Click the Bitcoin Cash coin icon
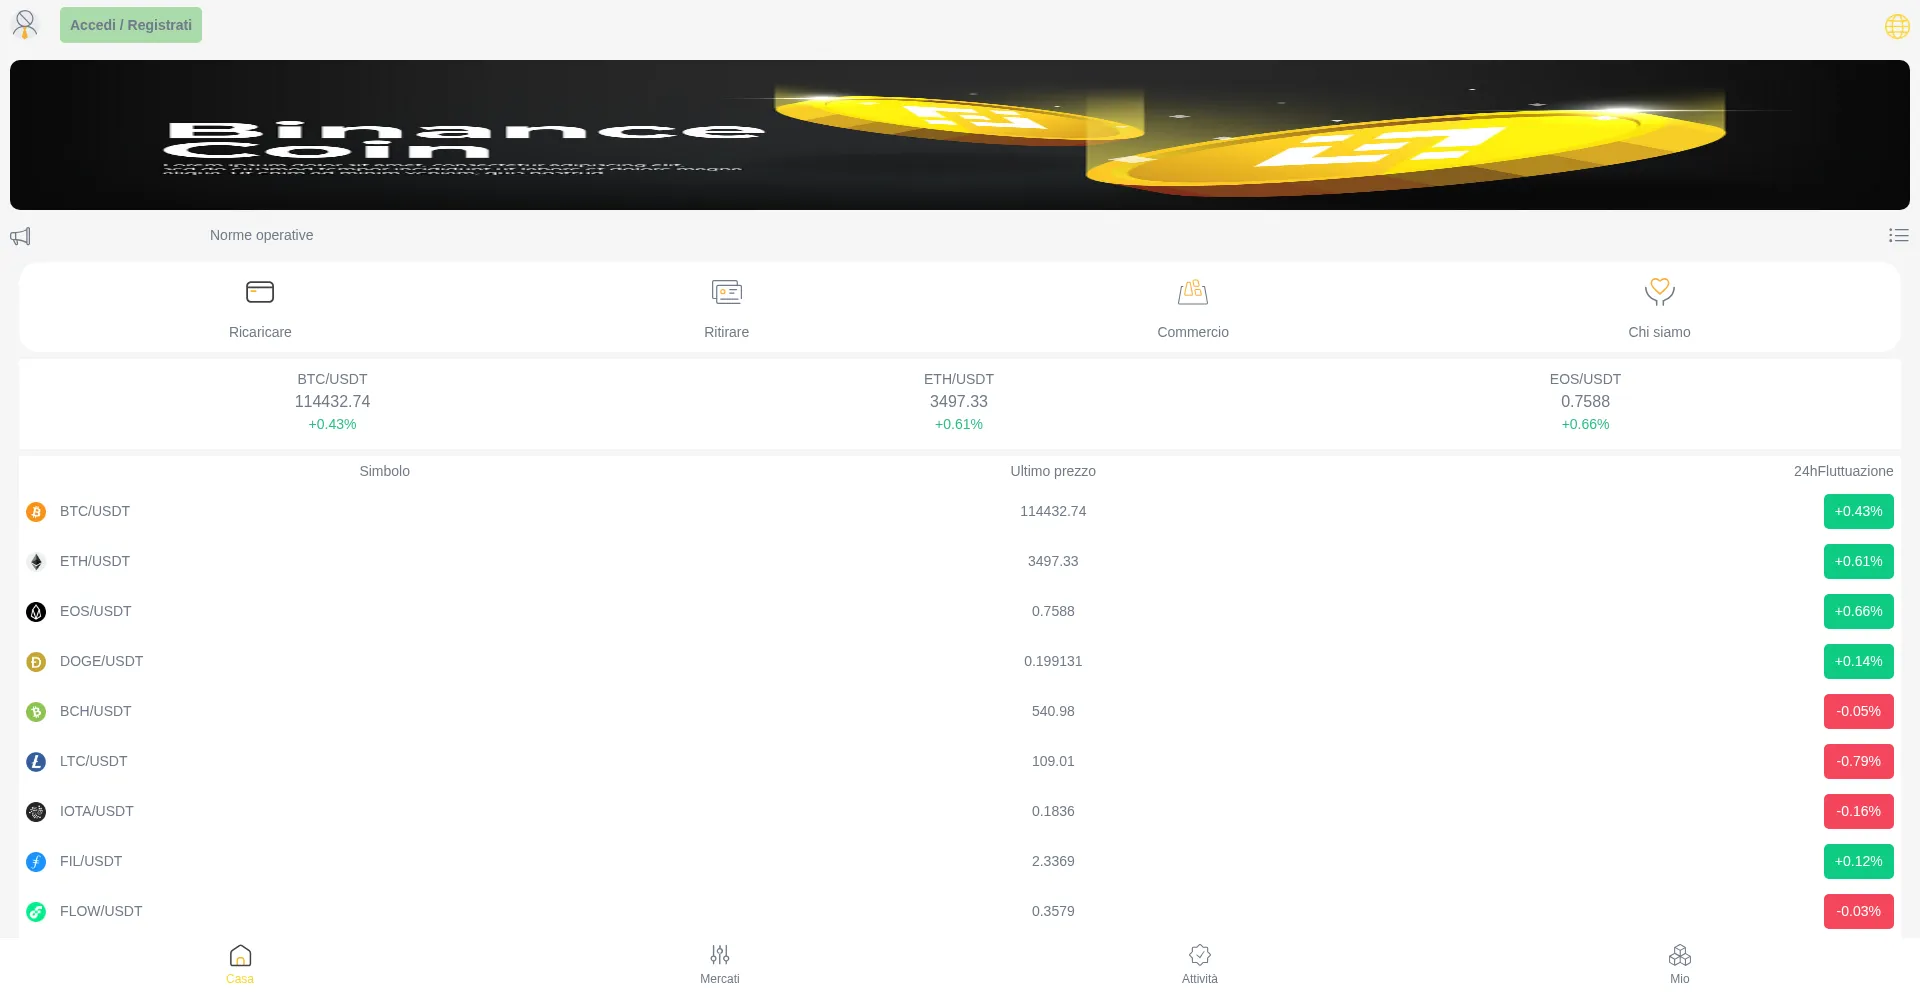The width and height of the screenshot is (1920, 993). point(36,712)
